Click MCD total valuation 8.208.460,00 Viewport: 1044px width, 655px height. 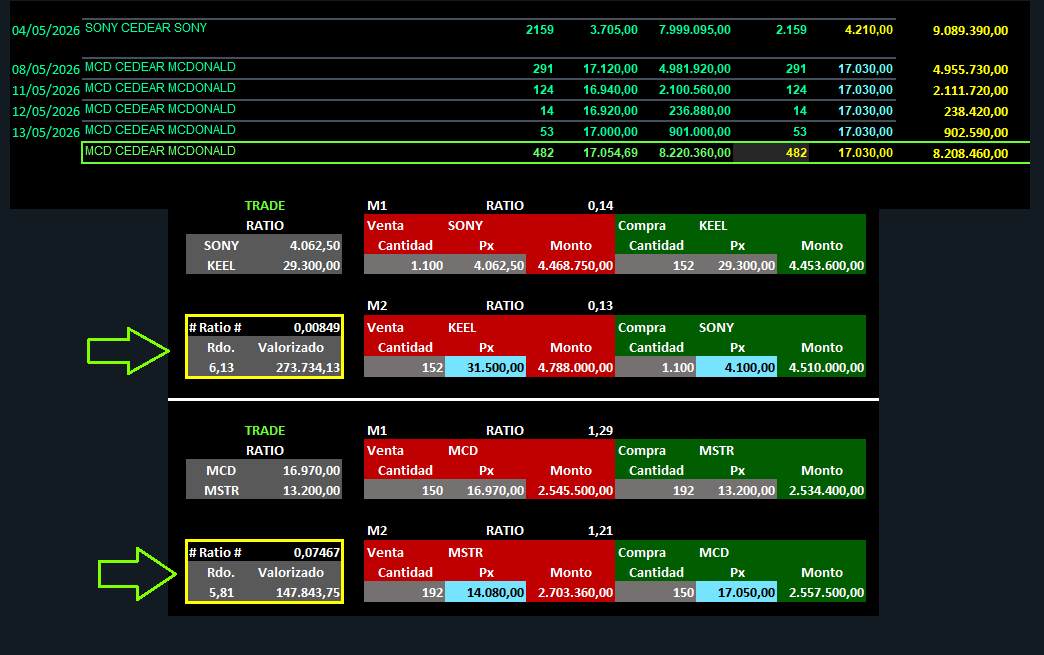tap(970, 154)
